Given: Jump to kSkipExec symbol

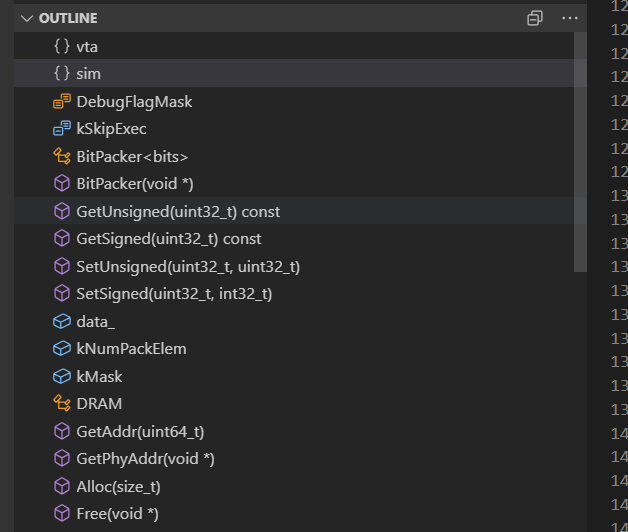Looking at the screenshot, I should (x=294, y=129).
